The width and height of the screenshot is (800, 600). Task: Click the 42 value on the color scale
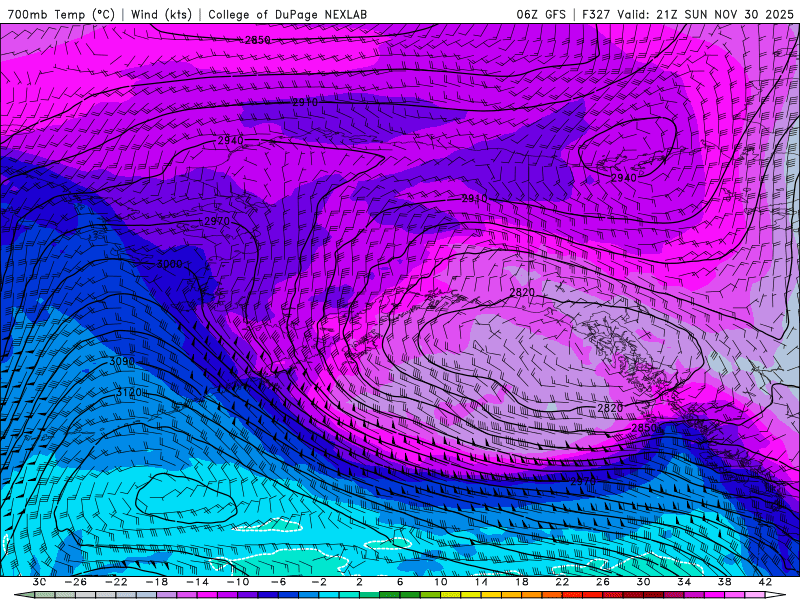pyautogui.click(x=765, y=582)
